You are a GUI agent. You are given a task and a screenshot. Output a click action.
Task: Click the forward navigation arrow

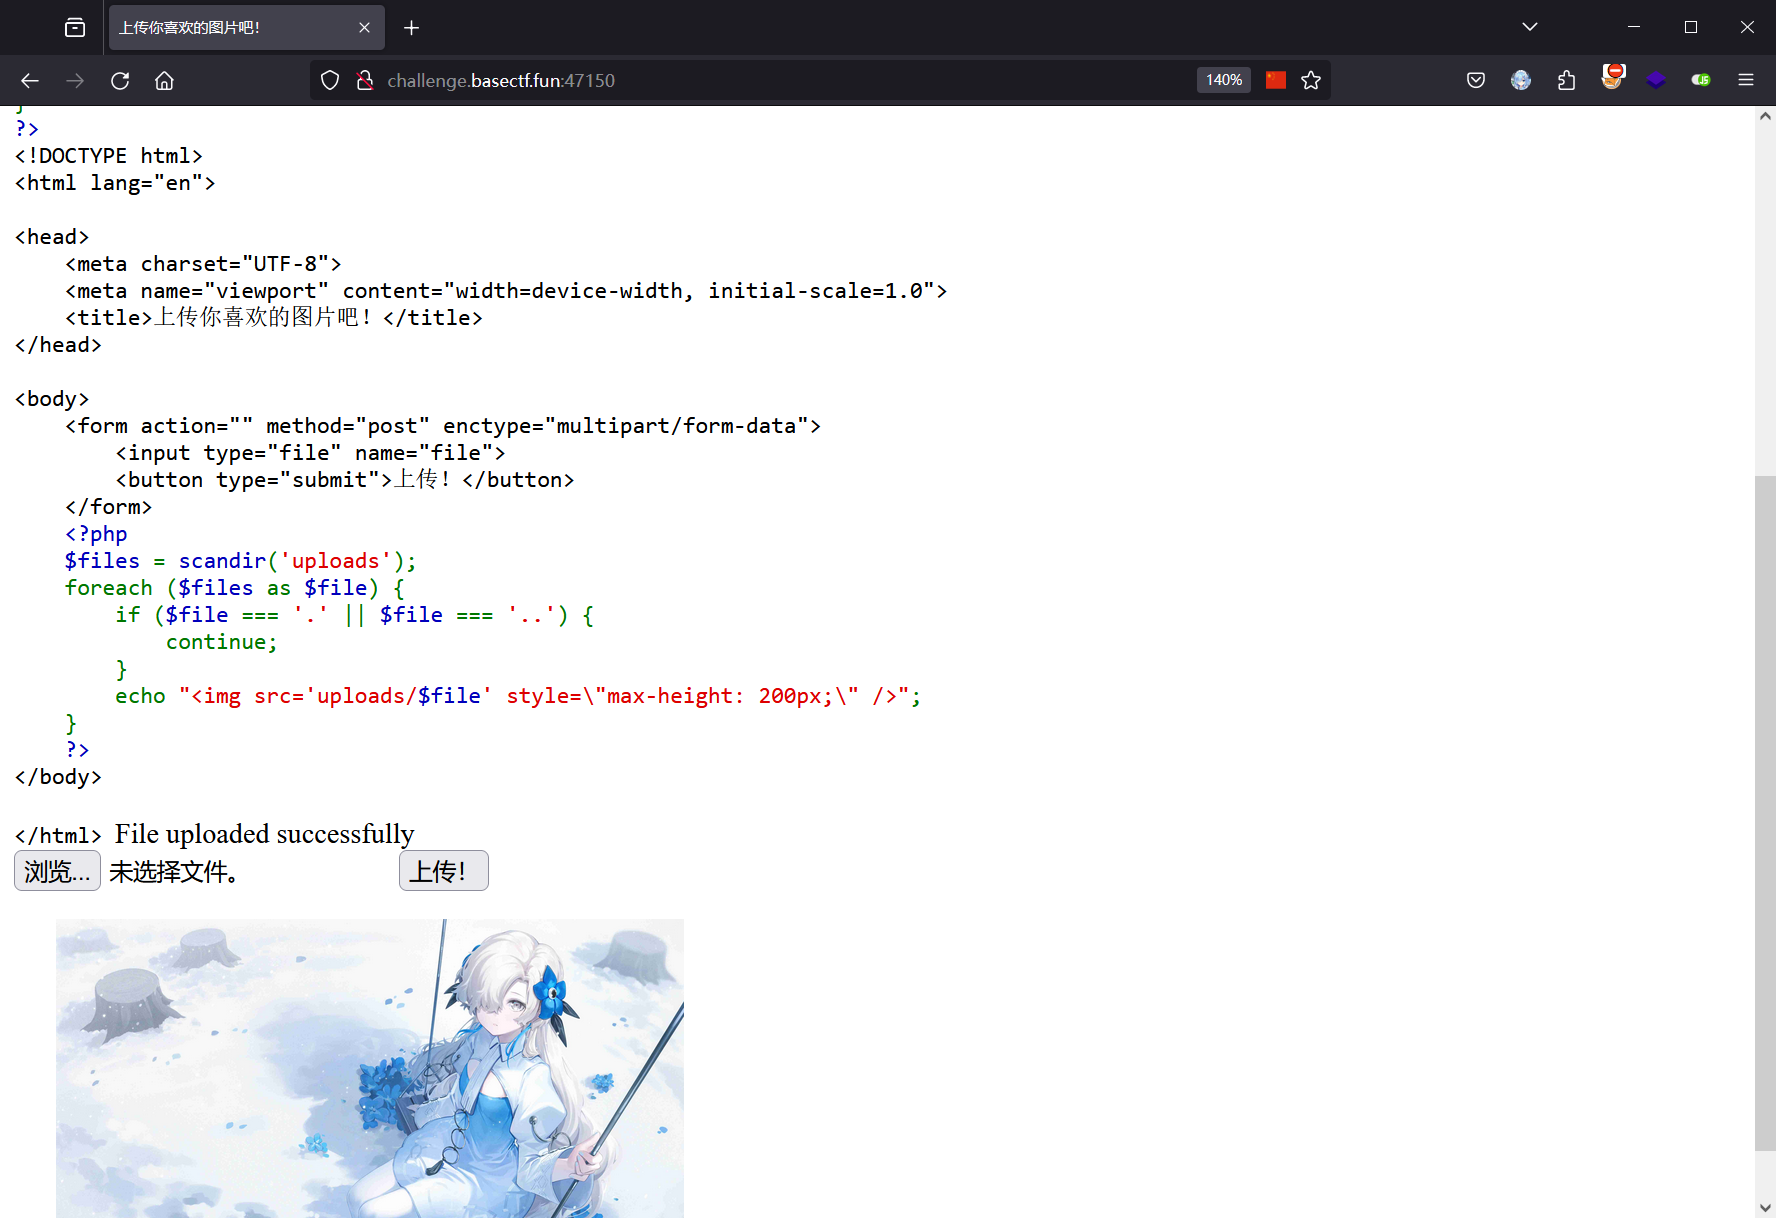click(x=75, y=81)
